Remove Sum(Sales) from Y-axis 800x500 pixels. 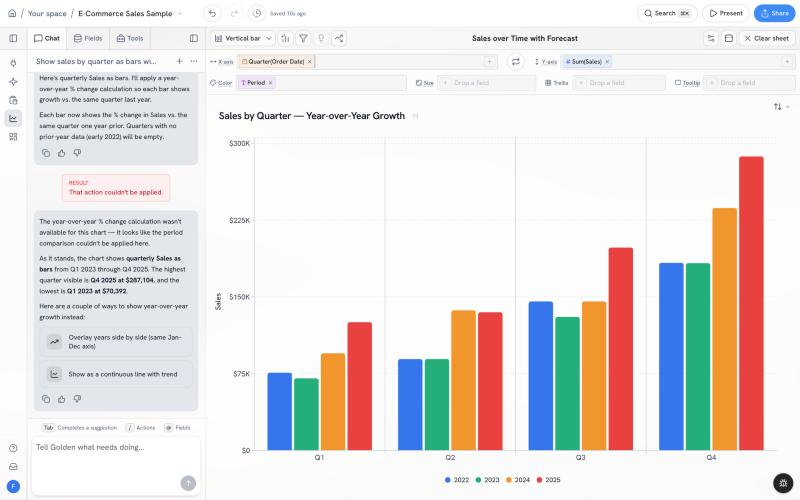[x=607, y=62]
